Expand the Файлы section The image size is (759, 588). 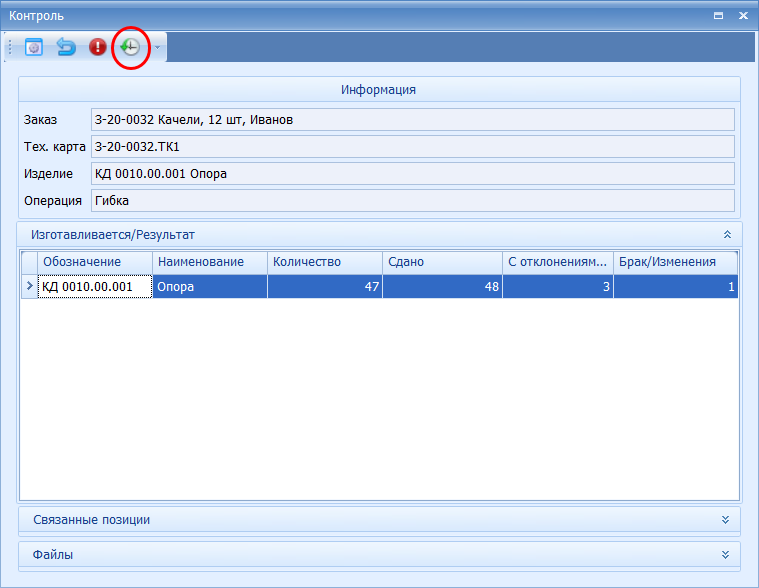727,554
